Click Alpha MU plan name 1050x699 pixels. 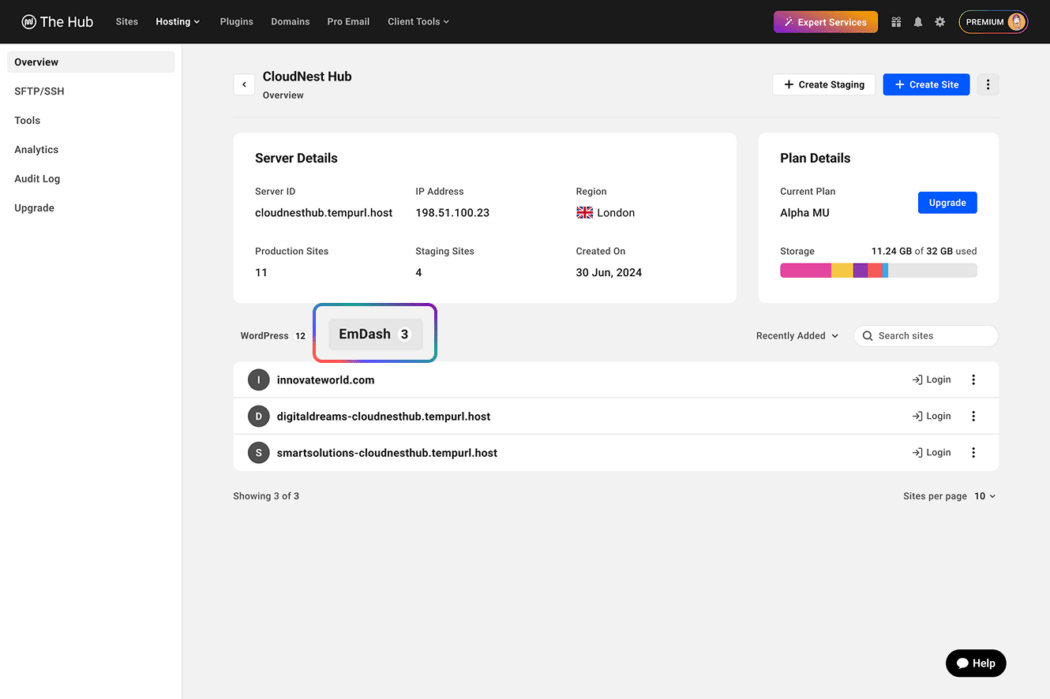pyautogui.click(x=804, y=212)
